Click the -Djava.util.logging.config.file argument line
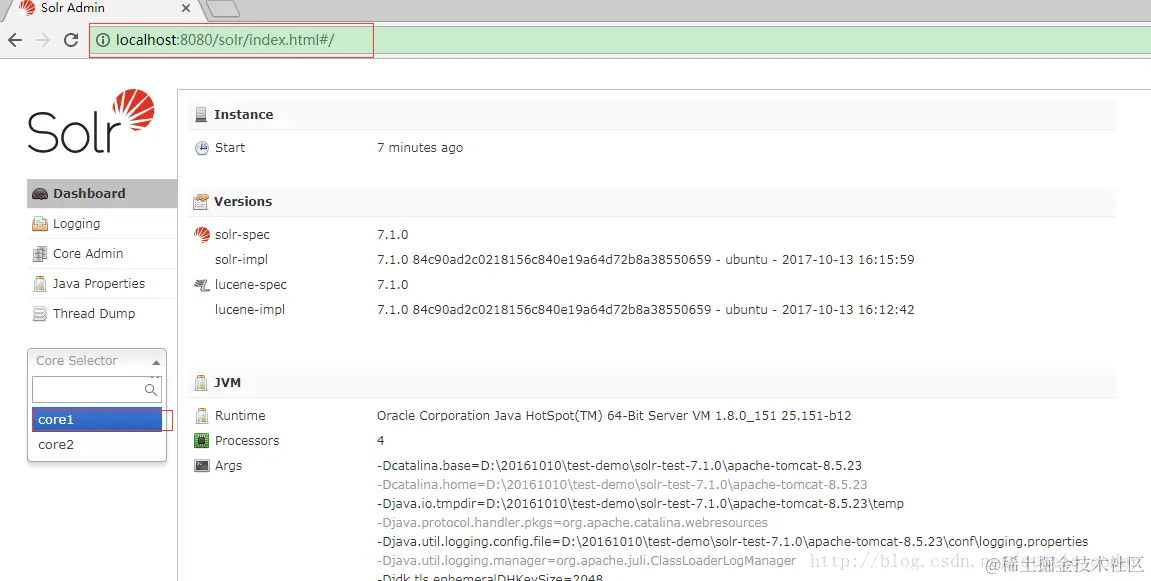The width and height of the screenshot is (1151, 581). click(733, 542)
